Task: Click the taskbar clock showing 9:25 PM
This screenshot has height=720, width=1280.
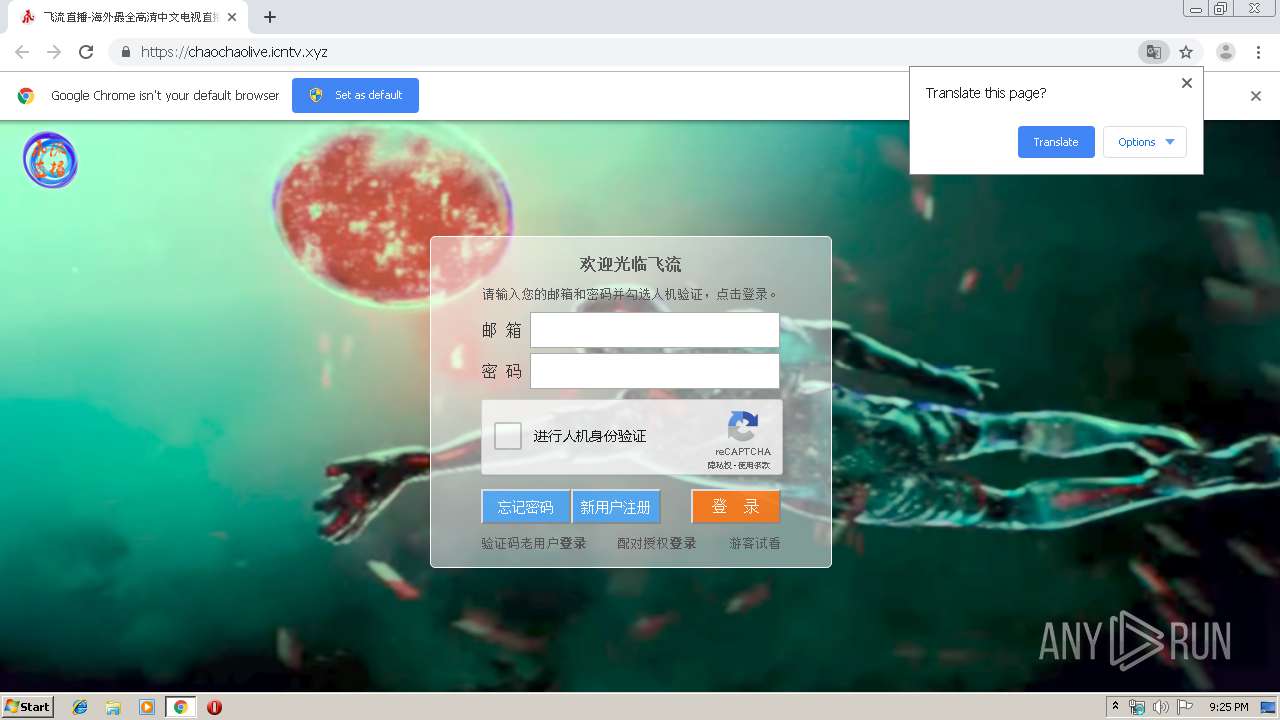Action: [x=1228, y=707]
